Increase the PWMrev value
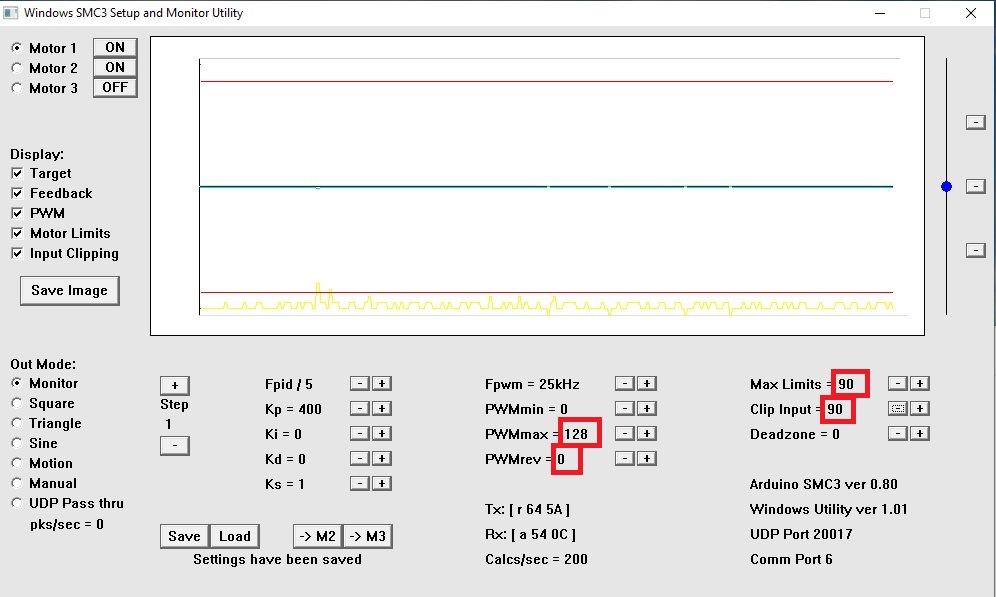Viewport: 996px width, 597px height. (x=647, y=459)
